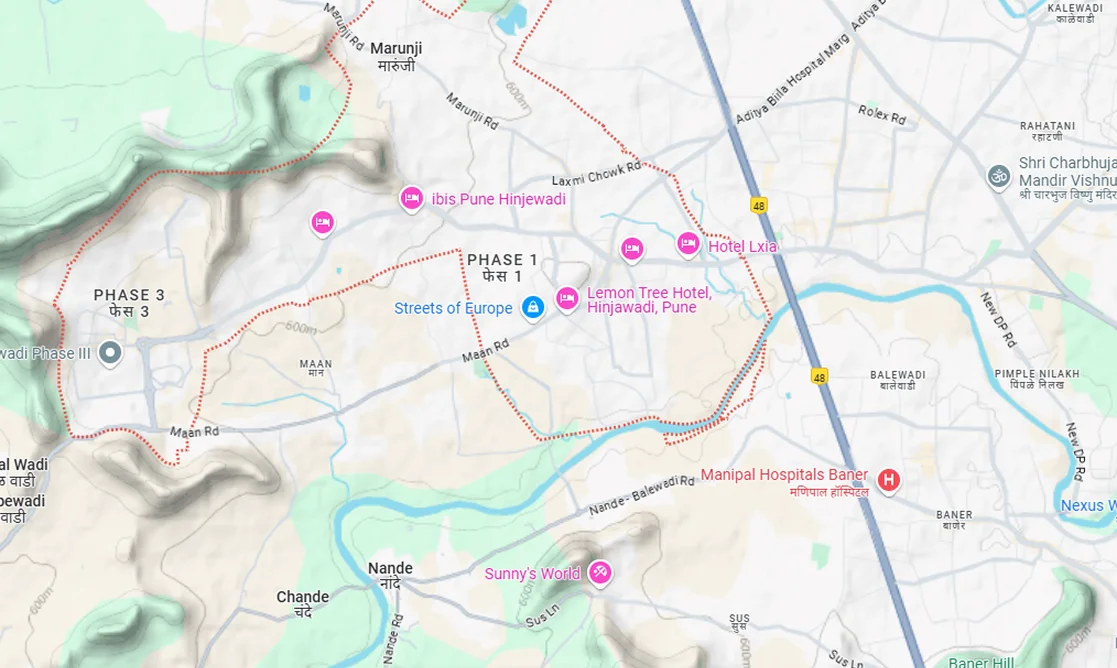The width and height of the screenshot is (1117, 668).
Task: Click the Hinjawadi Phase III location marker
Action: point(110,353)
